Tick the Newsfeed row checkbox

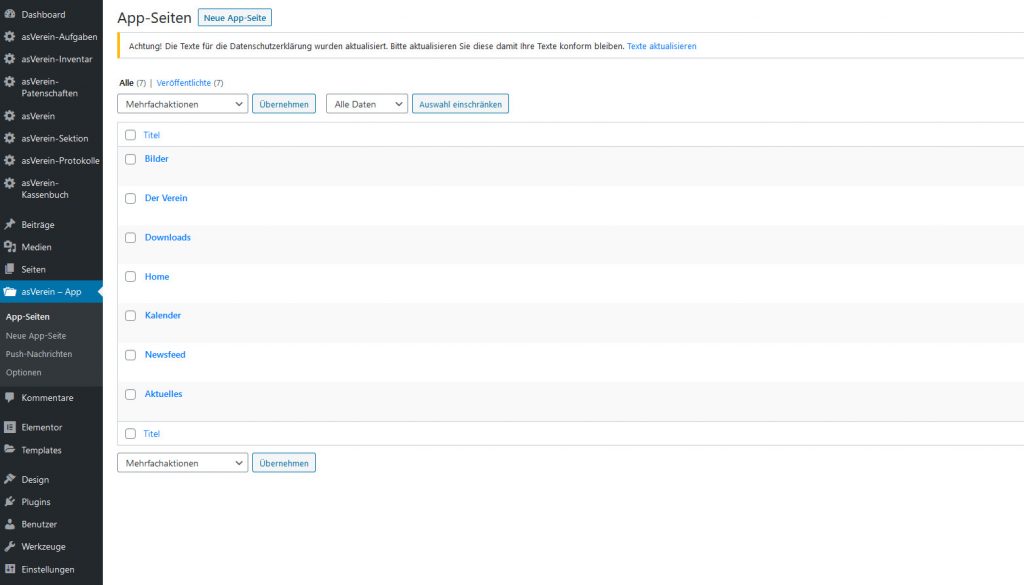[131, 355]
